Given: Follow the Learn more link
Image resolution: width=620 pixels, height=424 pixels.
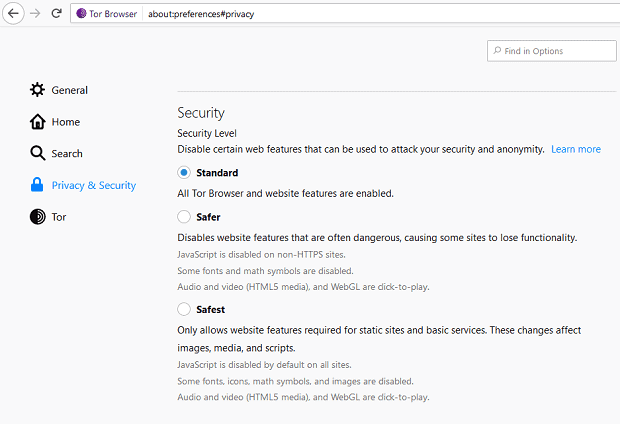Looking at the screenshot, I should tap(576, 149).
